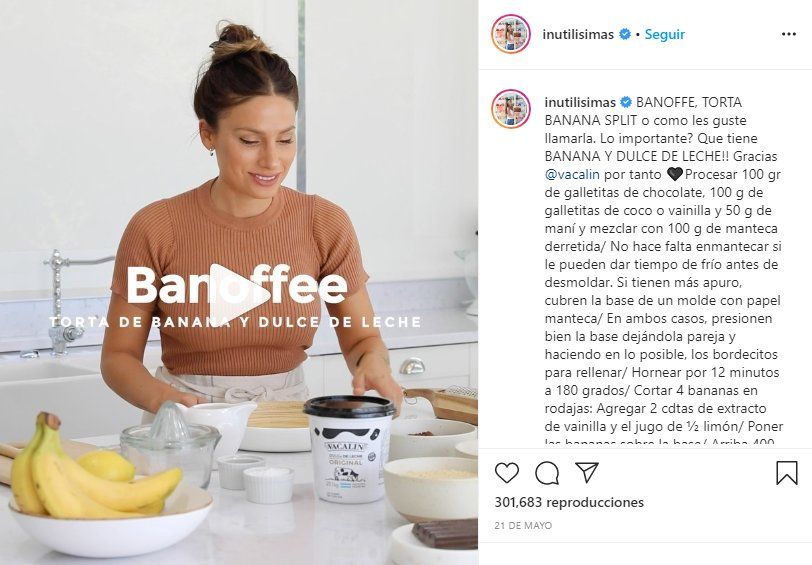Screen dimensions: 812x565
Task: Like the post with the heart icon
Action: (x=506, y=472)
